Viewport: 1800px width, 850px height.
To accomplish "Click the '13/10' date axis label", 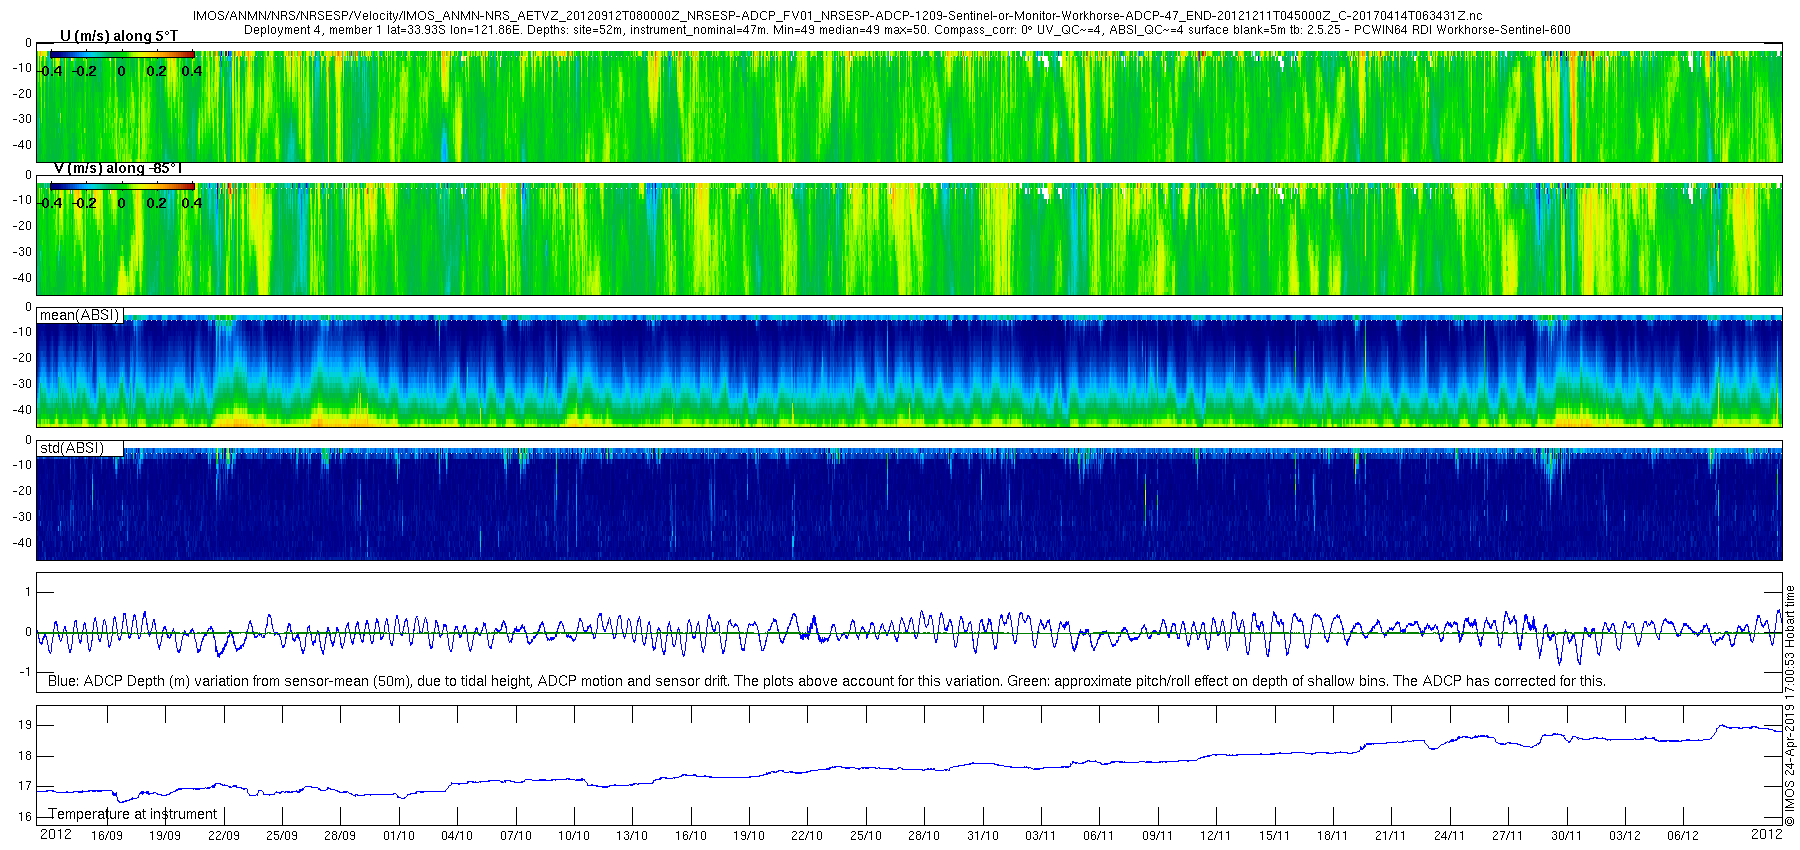I will (632, 836).
